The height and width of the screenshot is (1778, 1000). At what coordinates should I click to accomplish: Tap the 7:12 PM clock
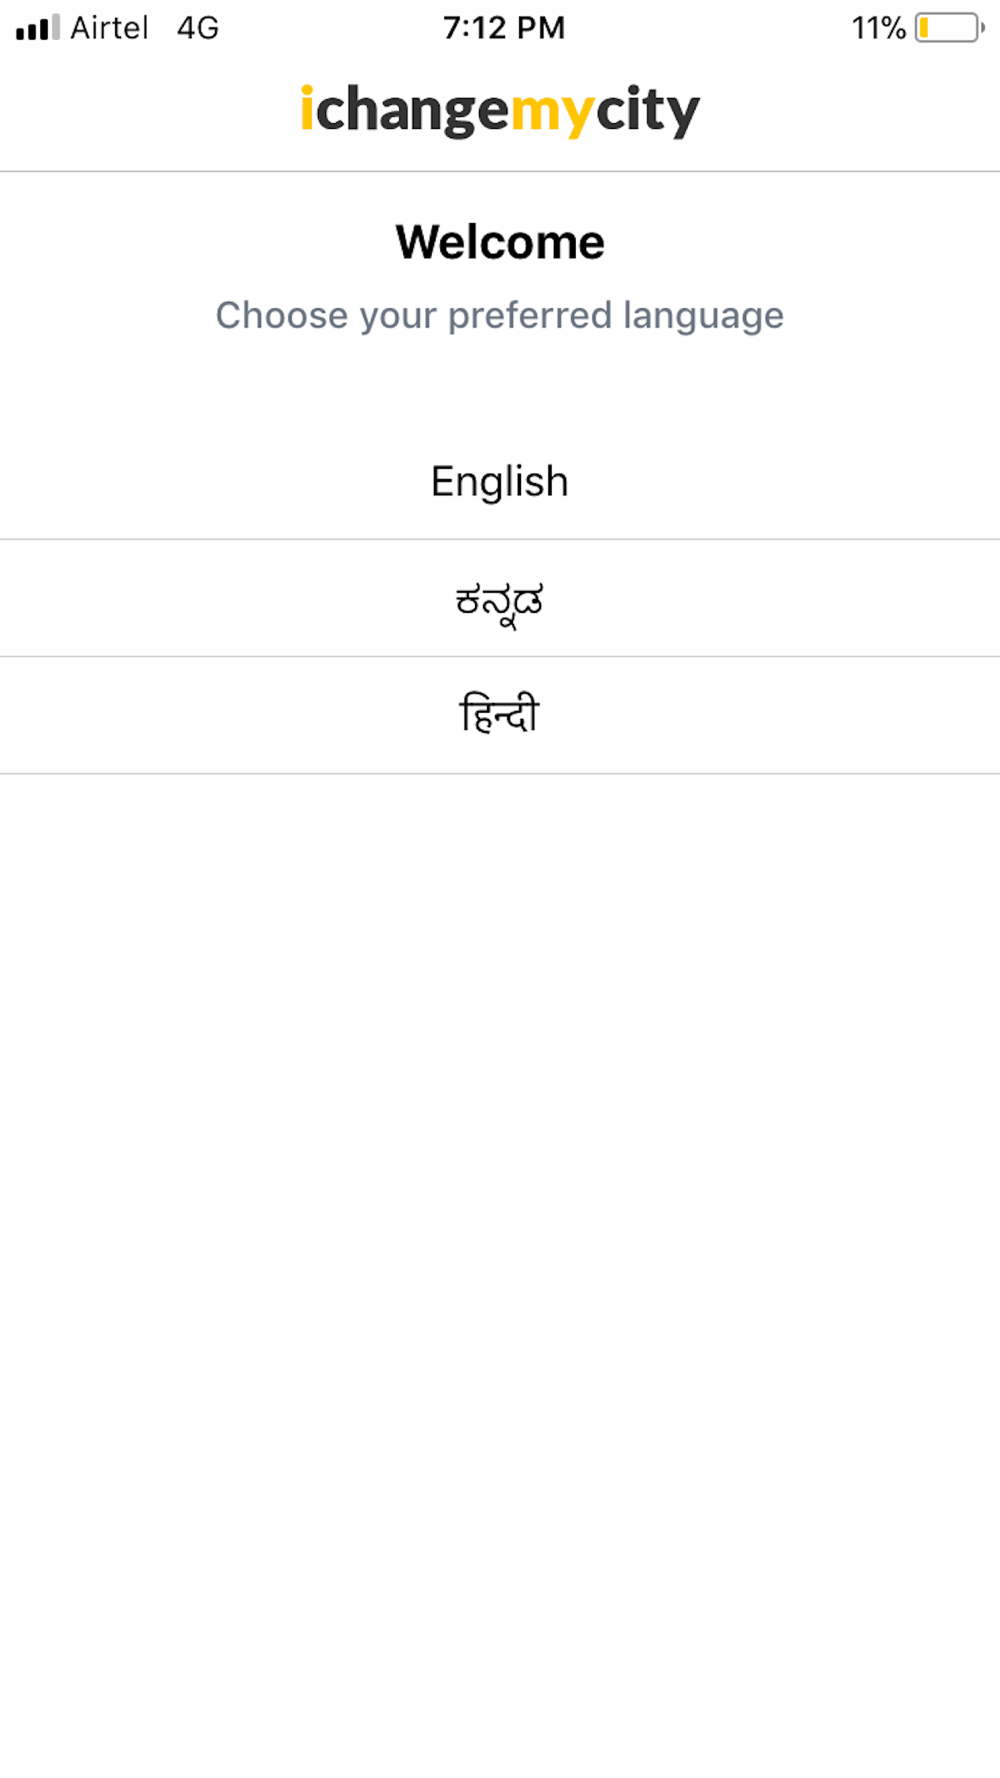(504, 27)
